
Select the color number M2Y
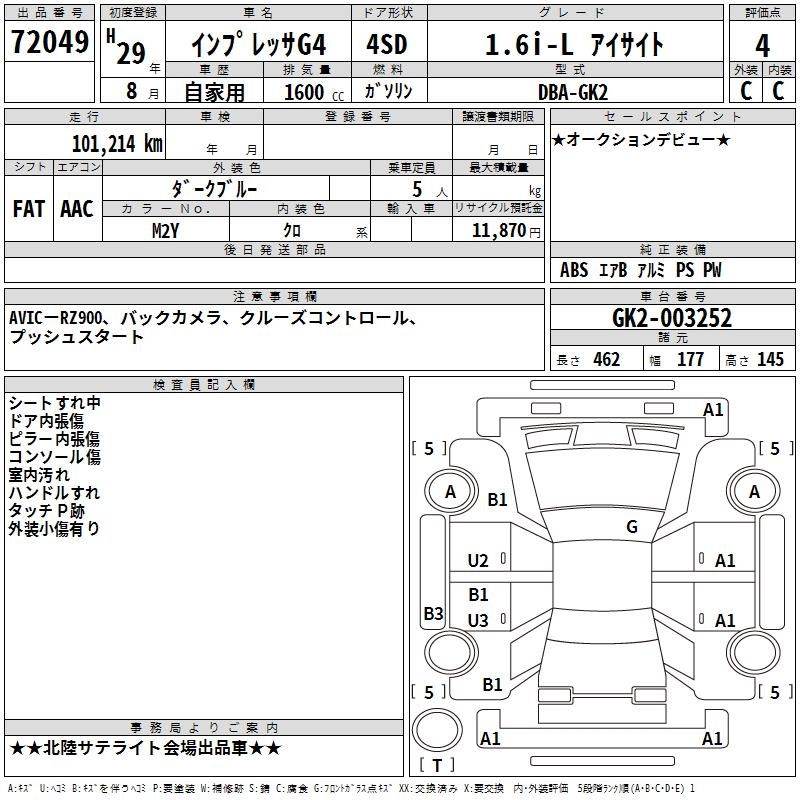coord(165,231)
